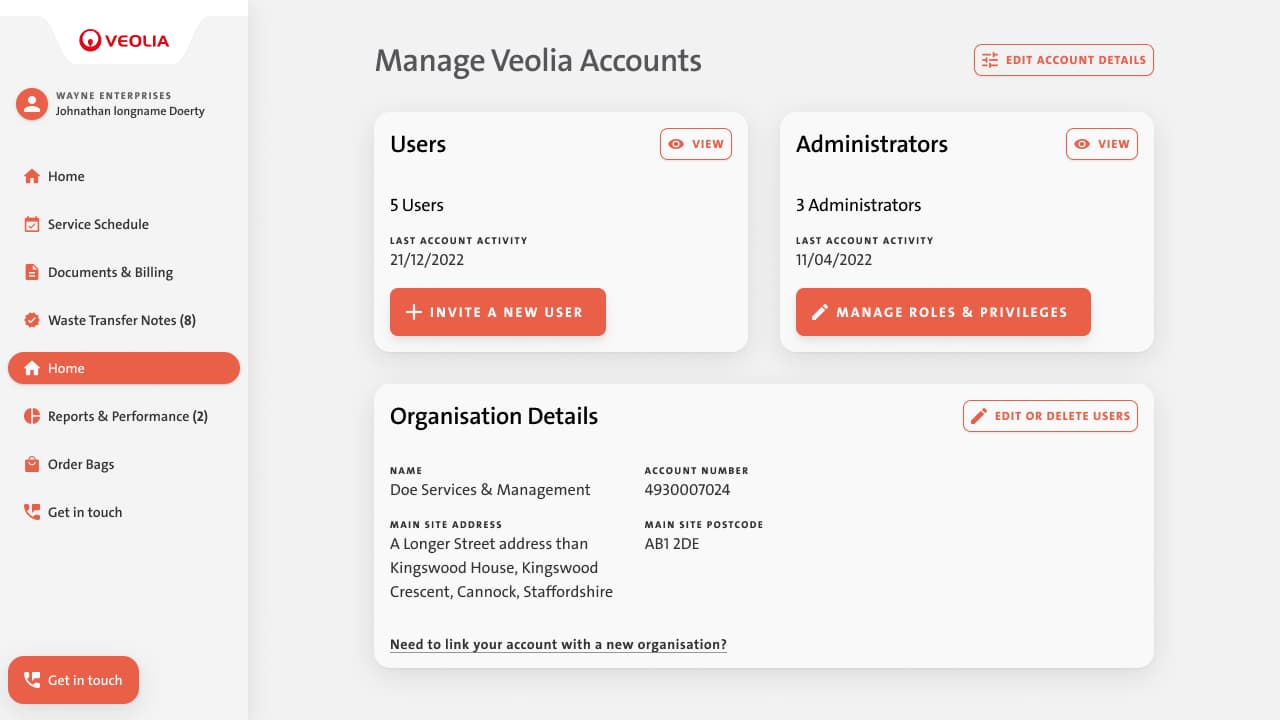Viewport: 1280px width, 720px height.
Task: Click Edit Account Details button
Action: pos(1063,60)
